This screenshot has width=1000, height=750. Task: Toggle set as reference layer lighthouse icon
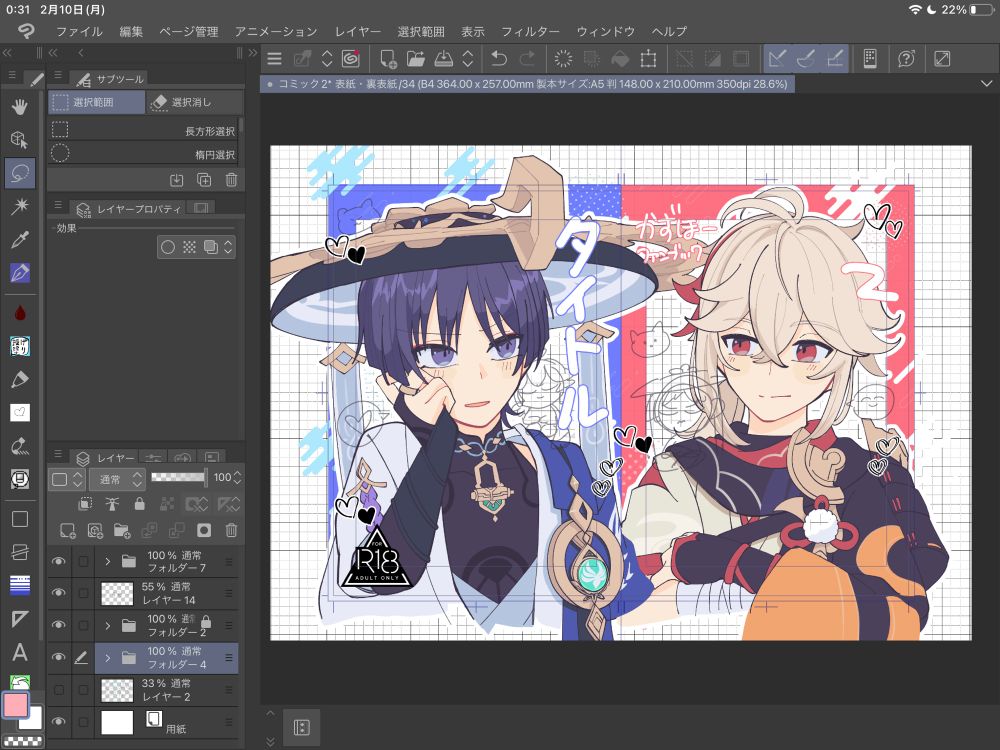(112, 504)
